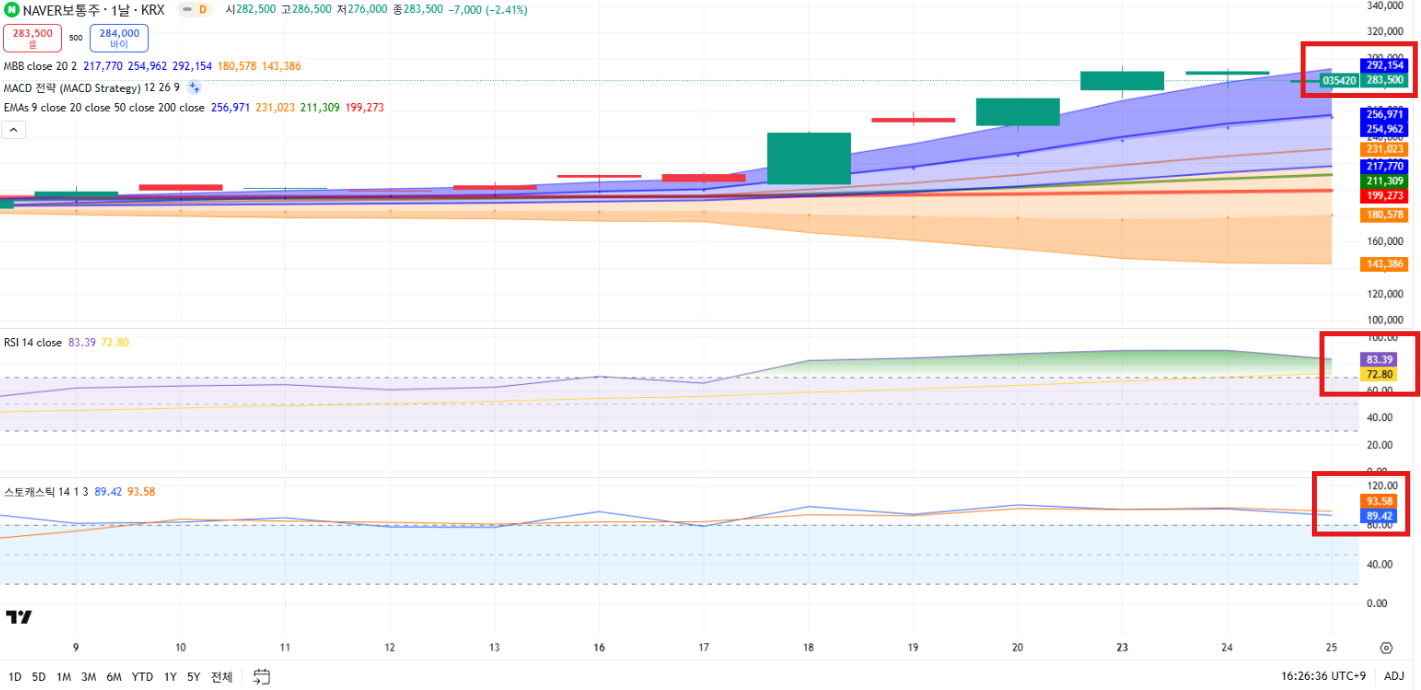
Task: Click date 23 on the time axis
Action: click(1122, 648)
